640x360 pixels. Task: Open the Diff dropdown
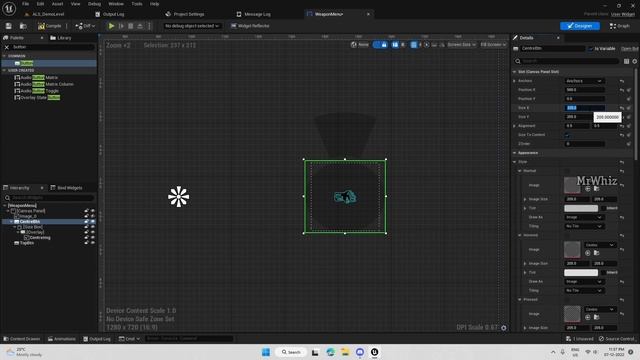pyautogui.click(x=85, y=26)
